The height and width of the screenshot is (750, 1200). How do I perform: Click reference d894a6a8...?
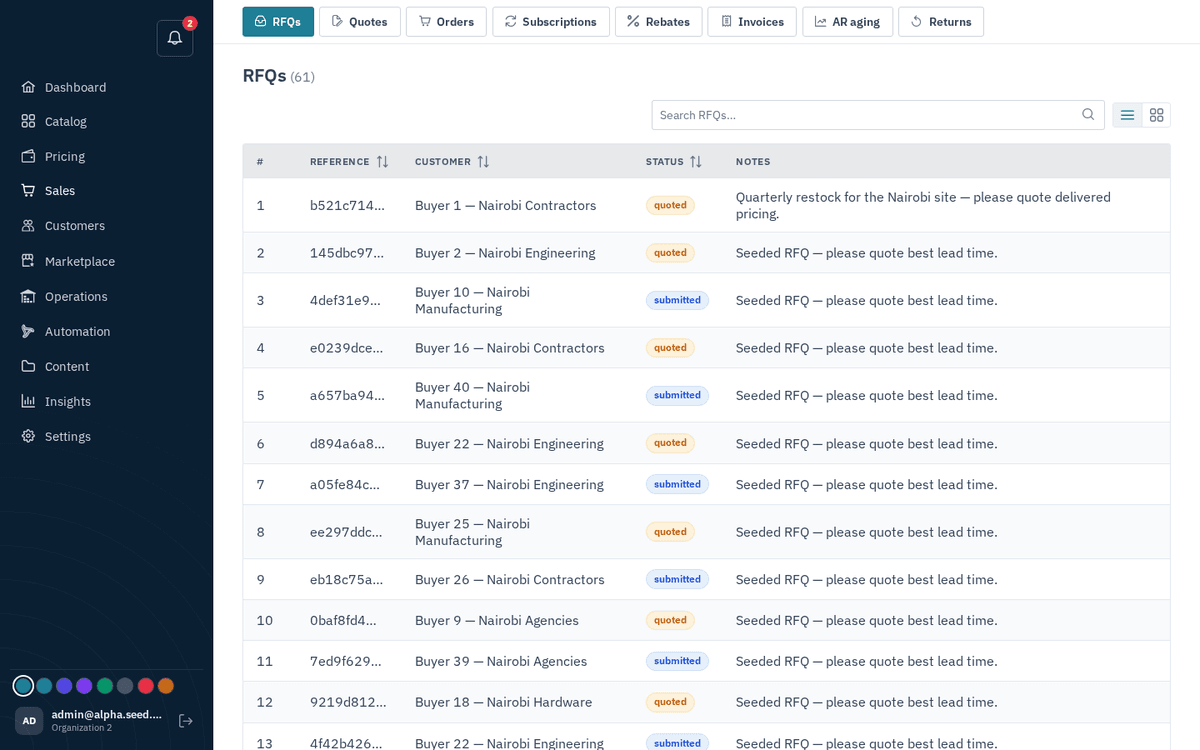click(347, 444)
